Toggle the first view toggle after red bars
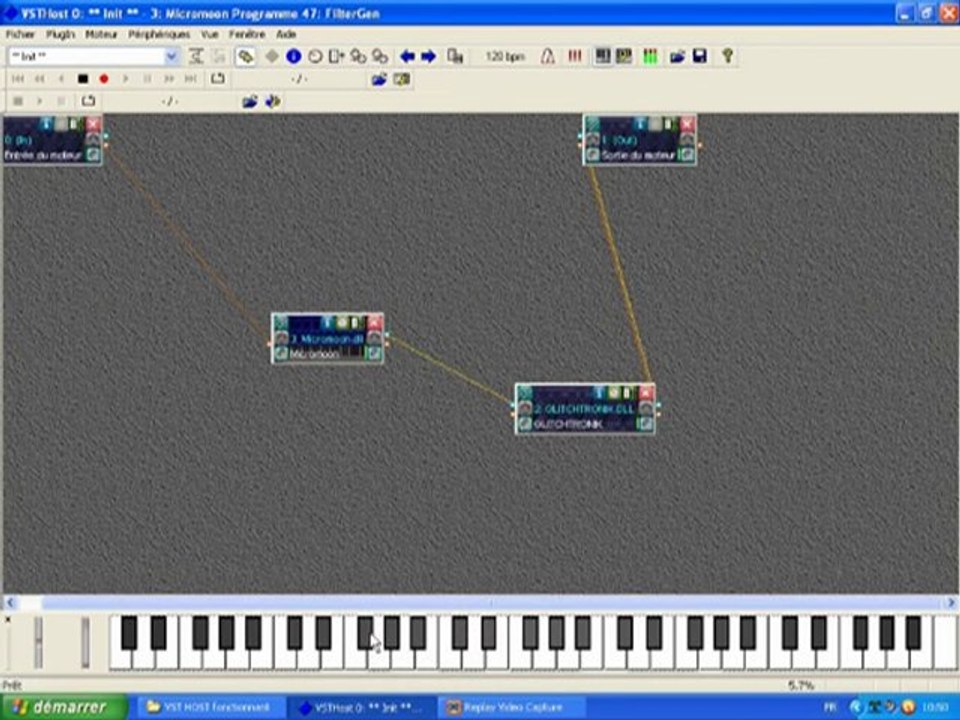The image size is (960, 720). [603, 56]
